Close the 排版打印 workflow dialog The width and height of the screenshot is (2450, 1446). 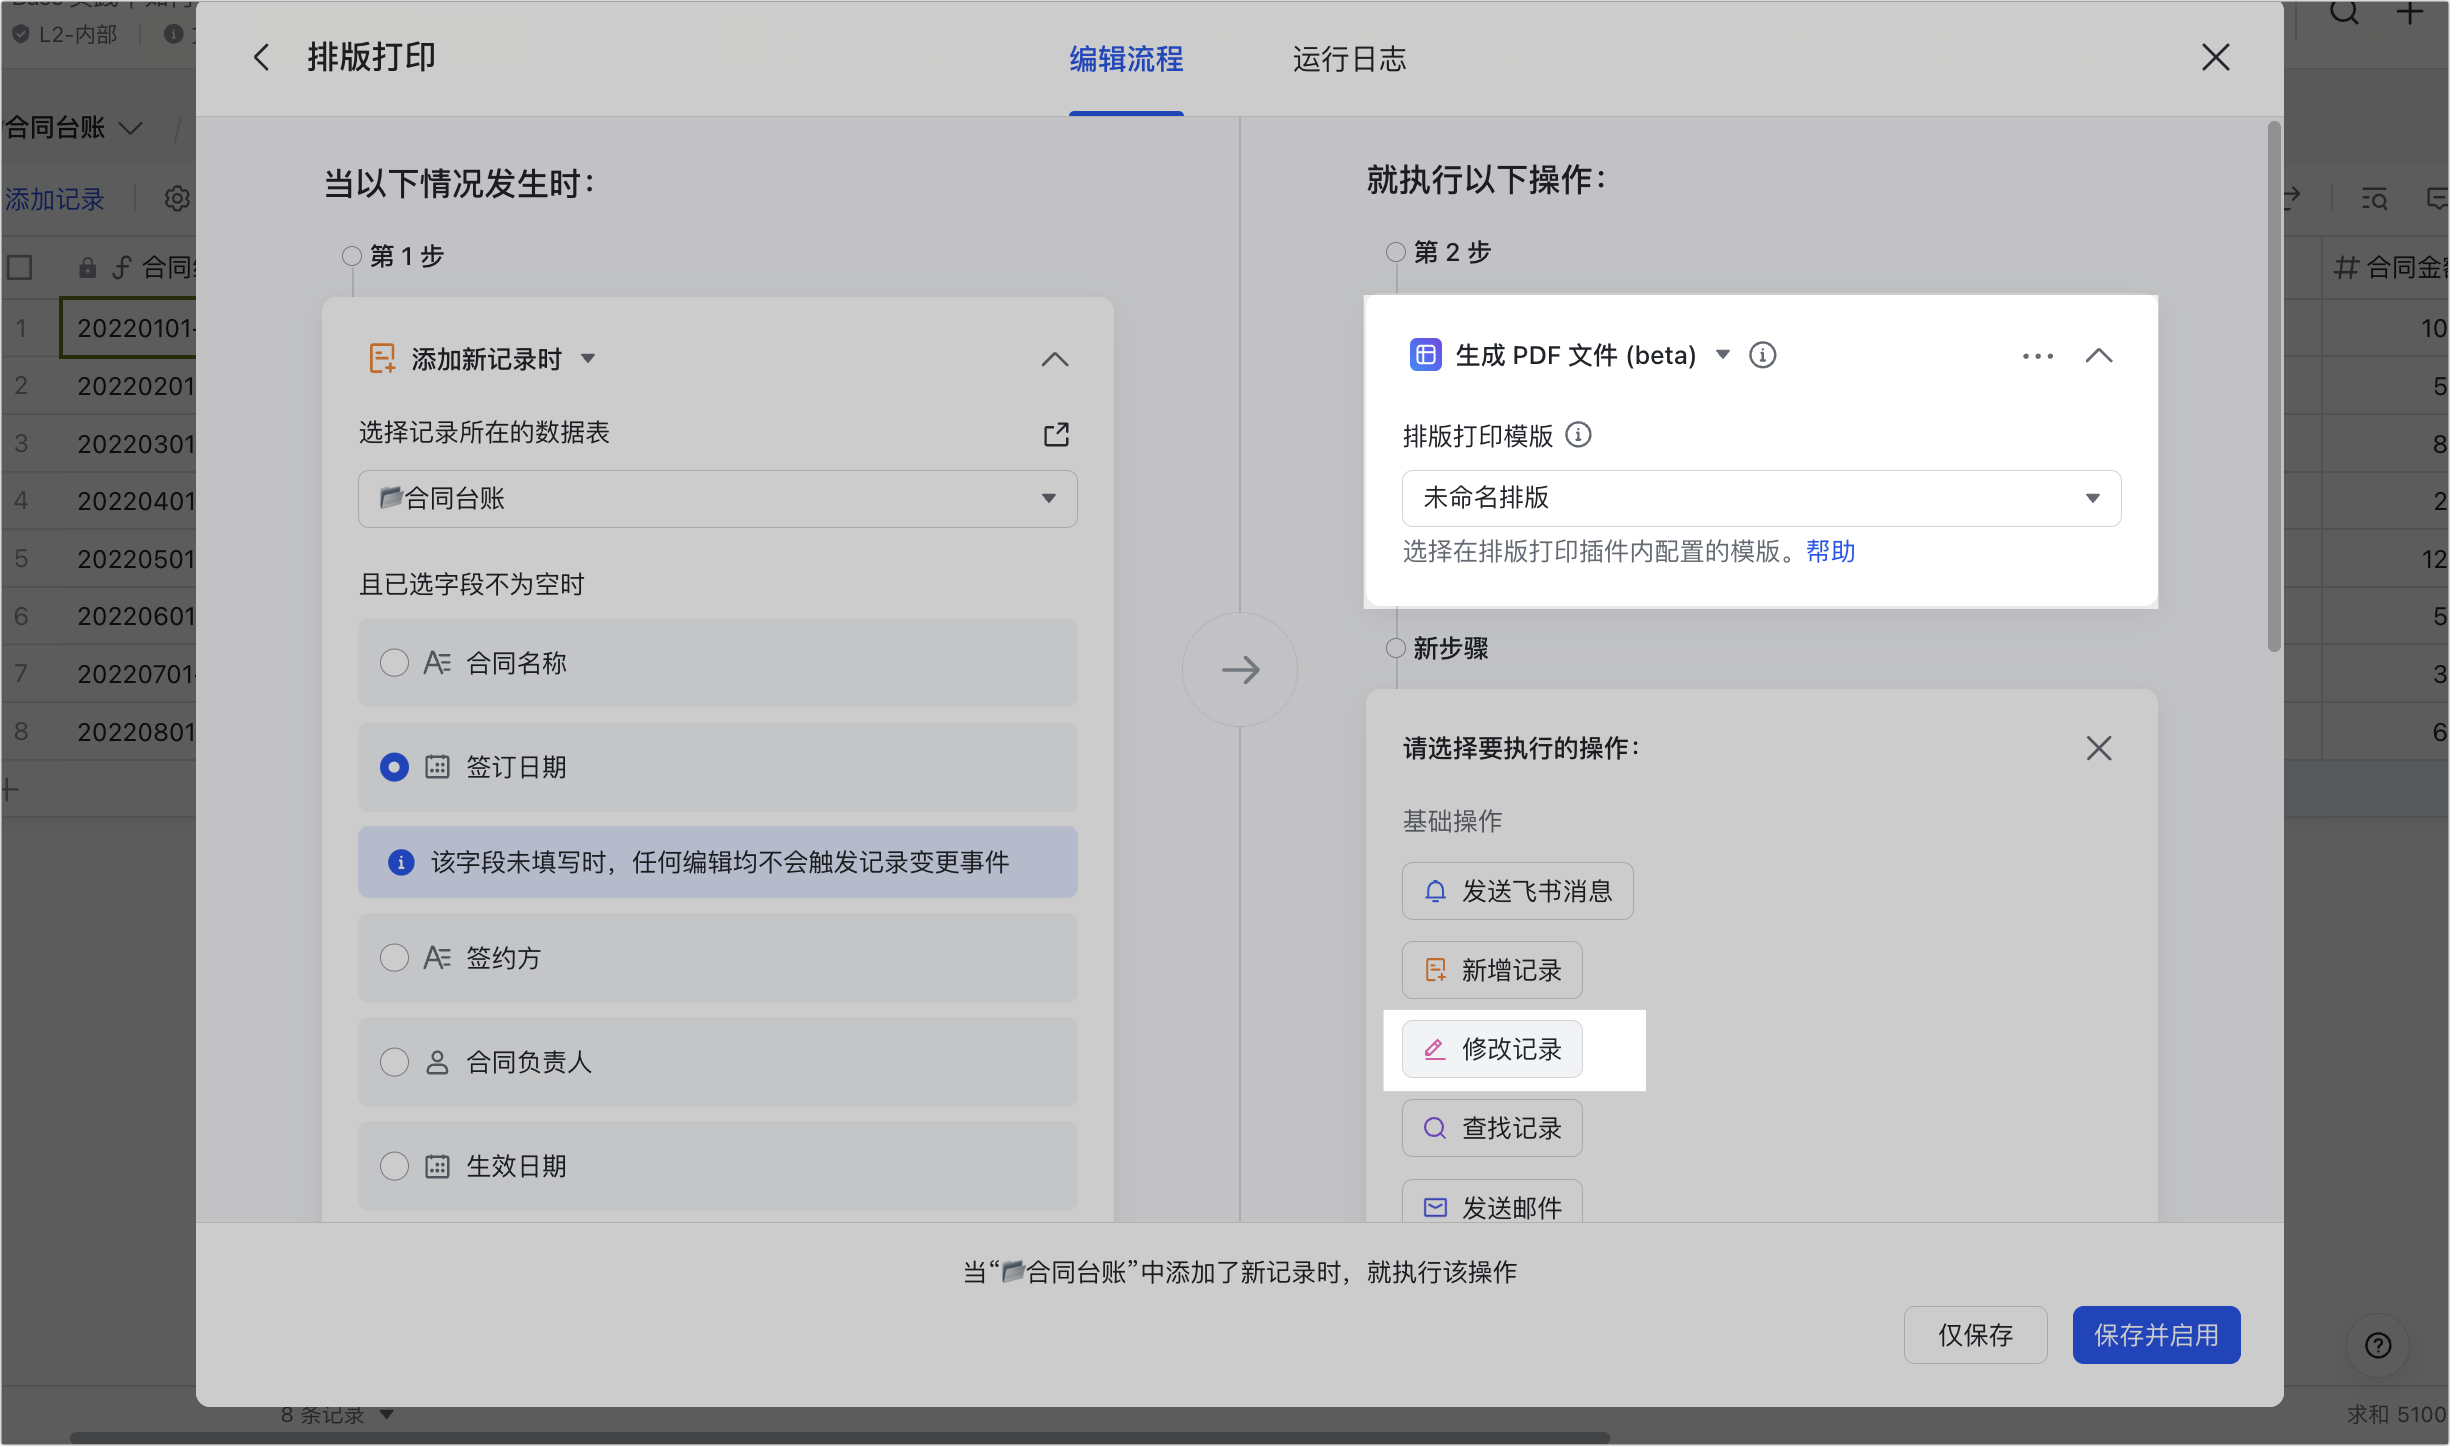click(2215, 57)
